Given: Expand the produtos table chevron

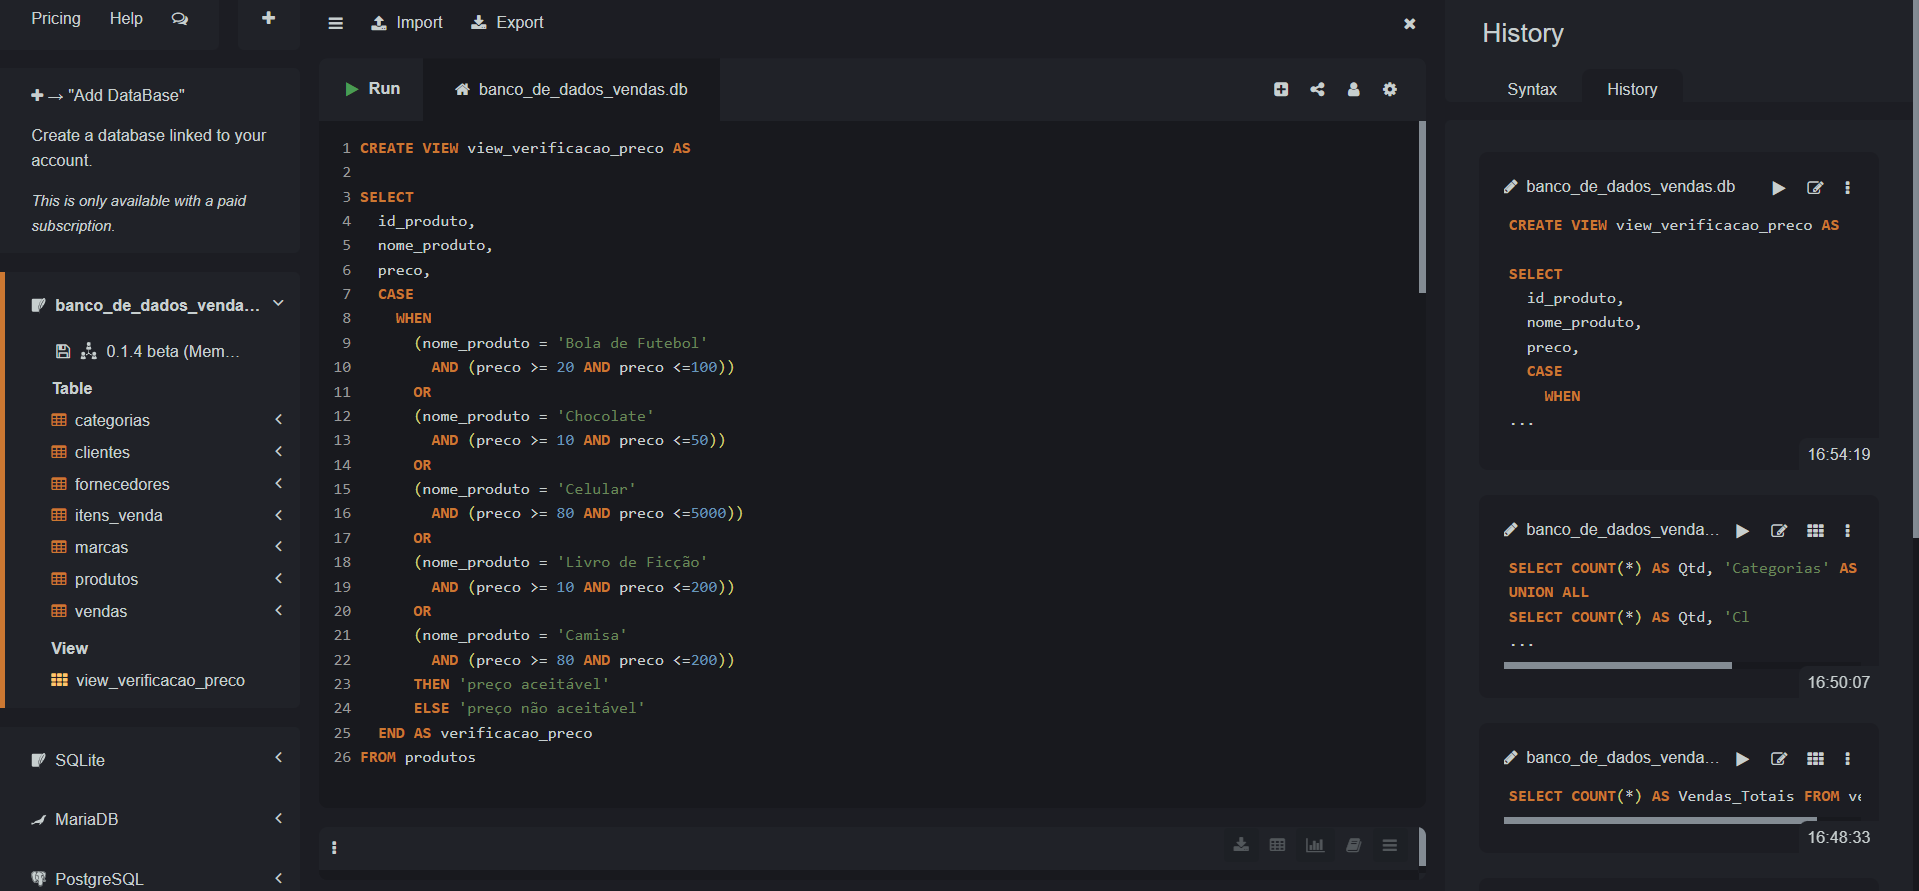Looking at the screenshot, I should point(279,579).
